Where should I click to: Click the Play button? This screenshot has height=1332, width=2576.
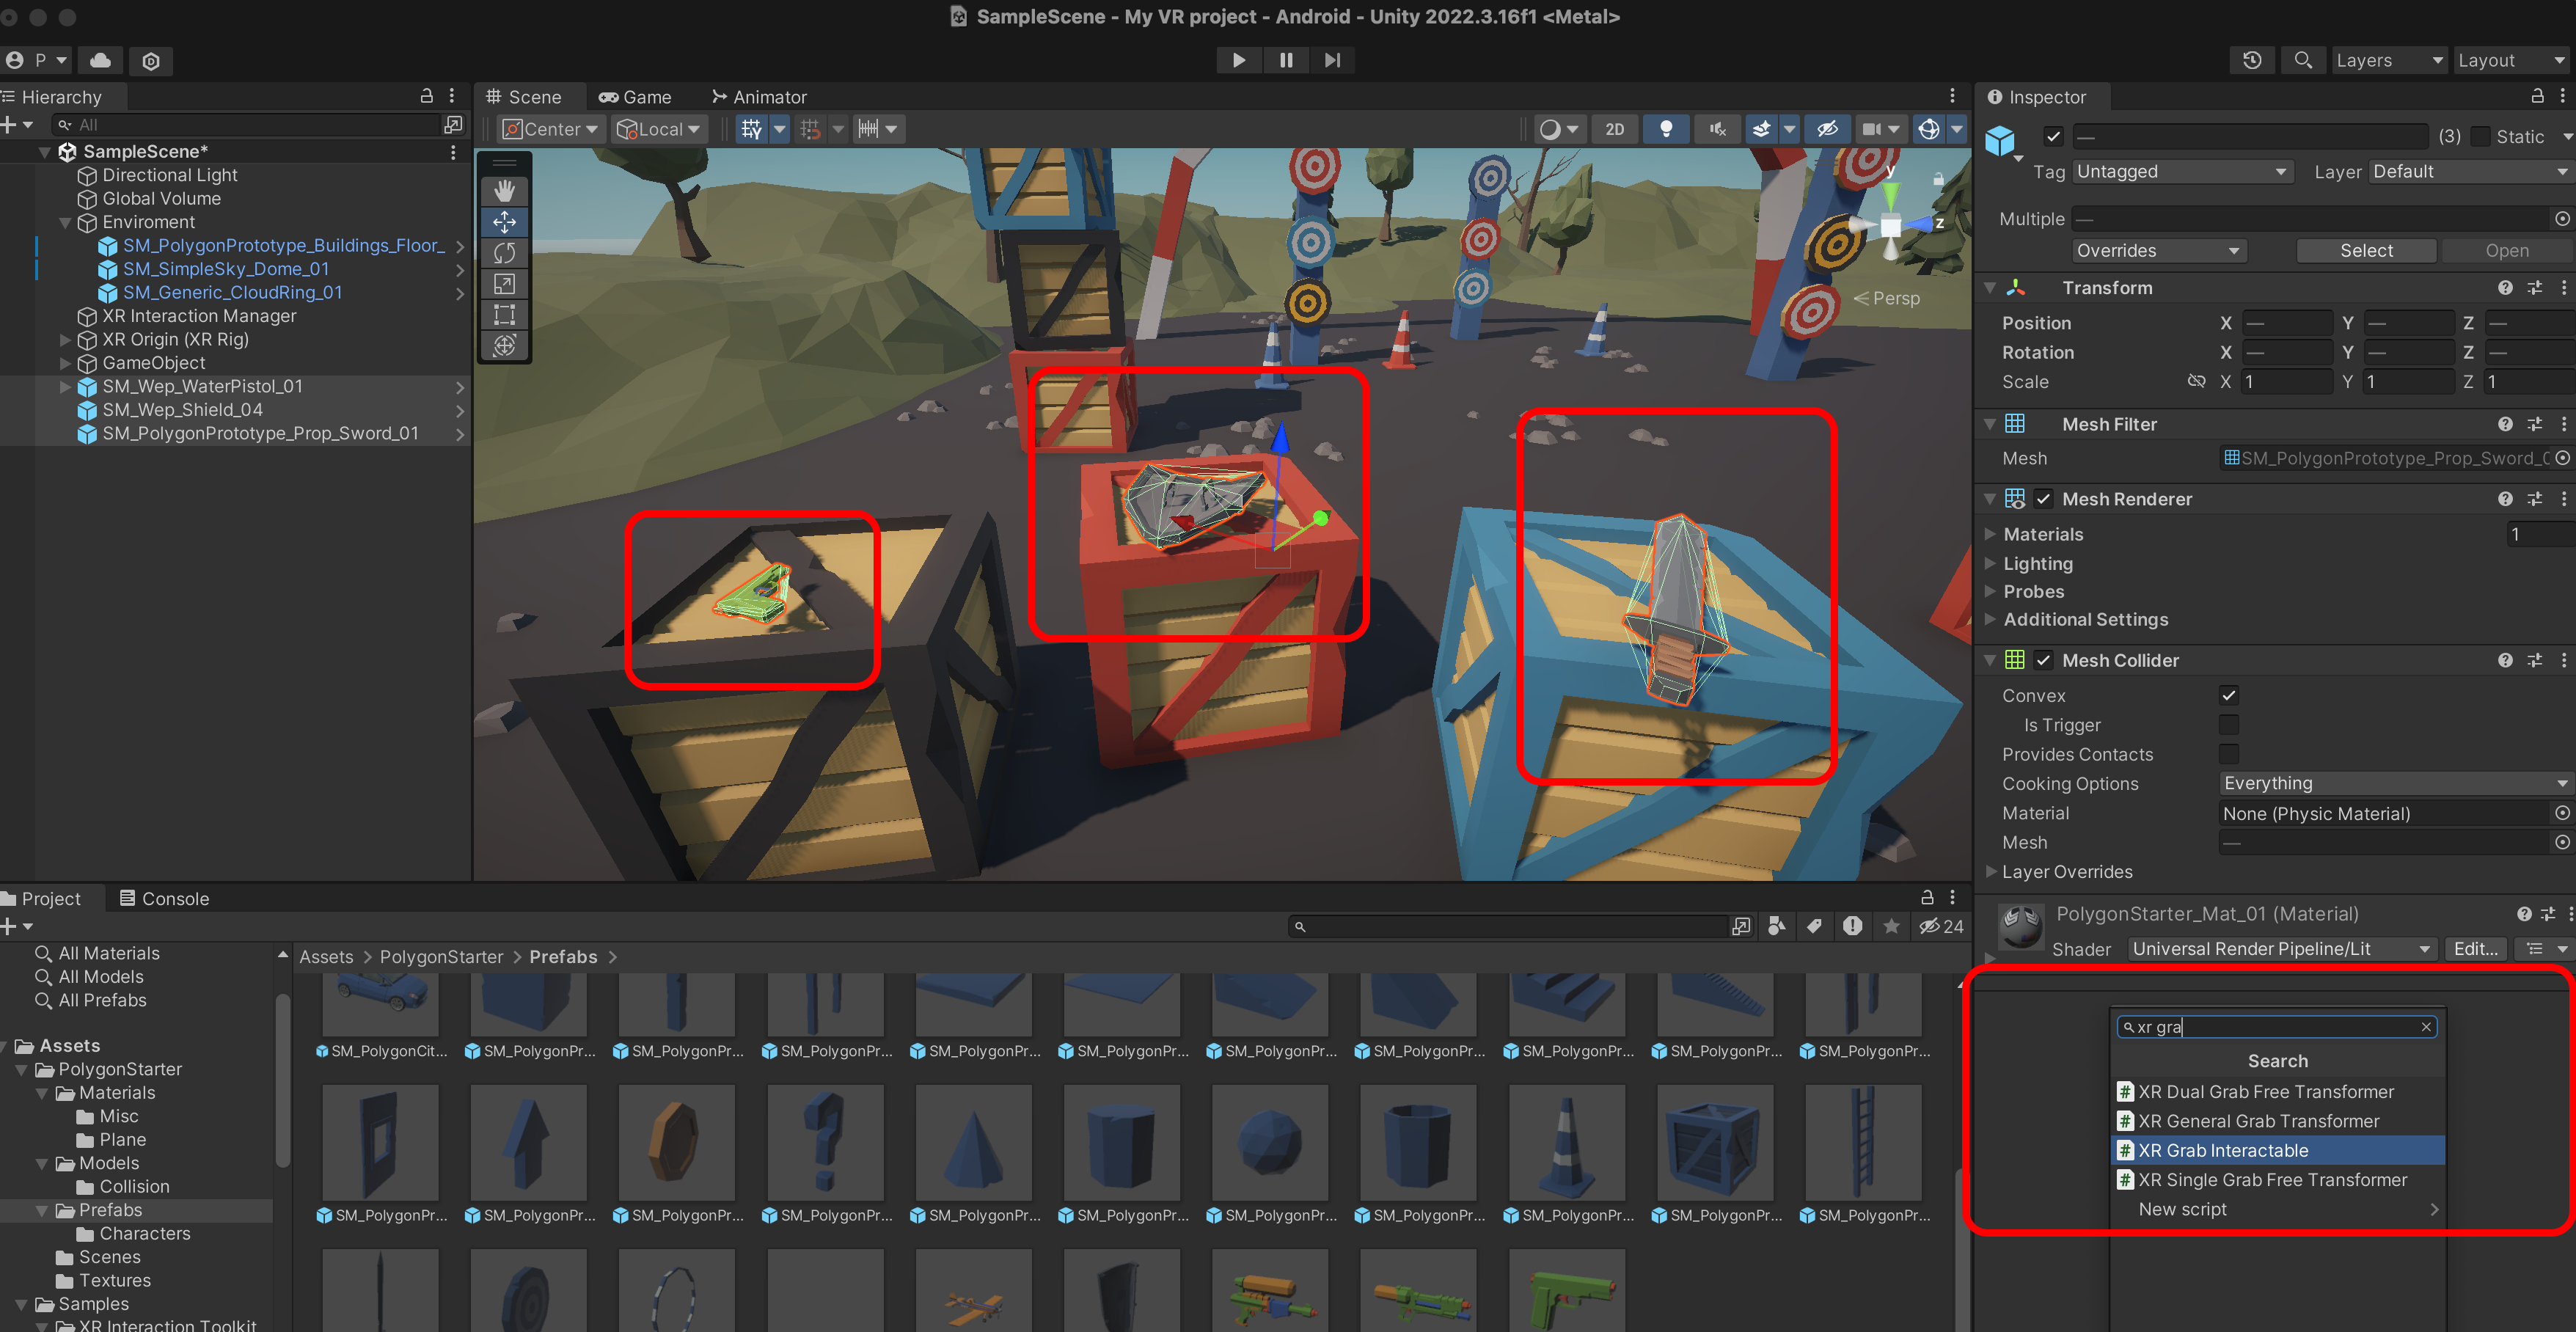click(1238, 60)
